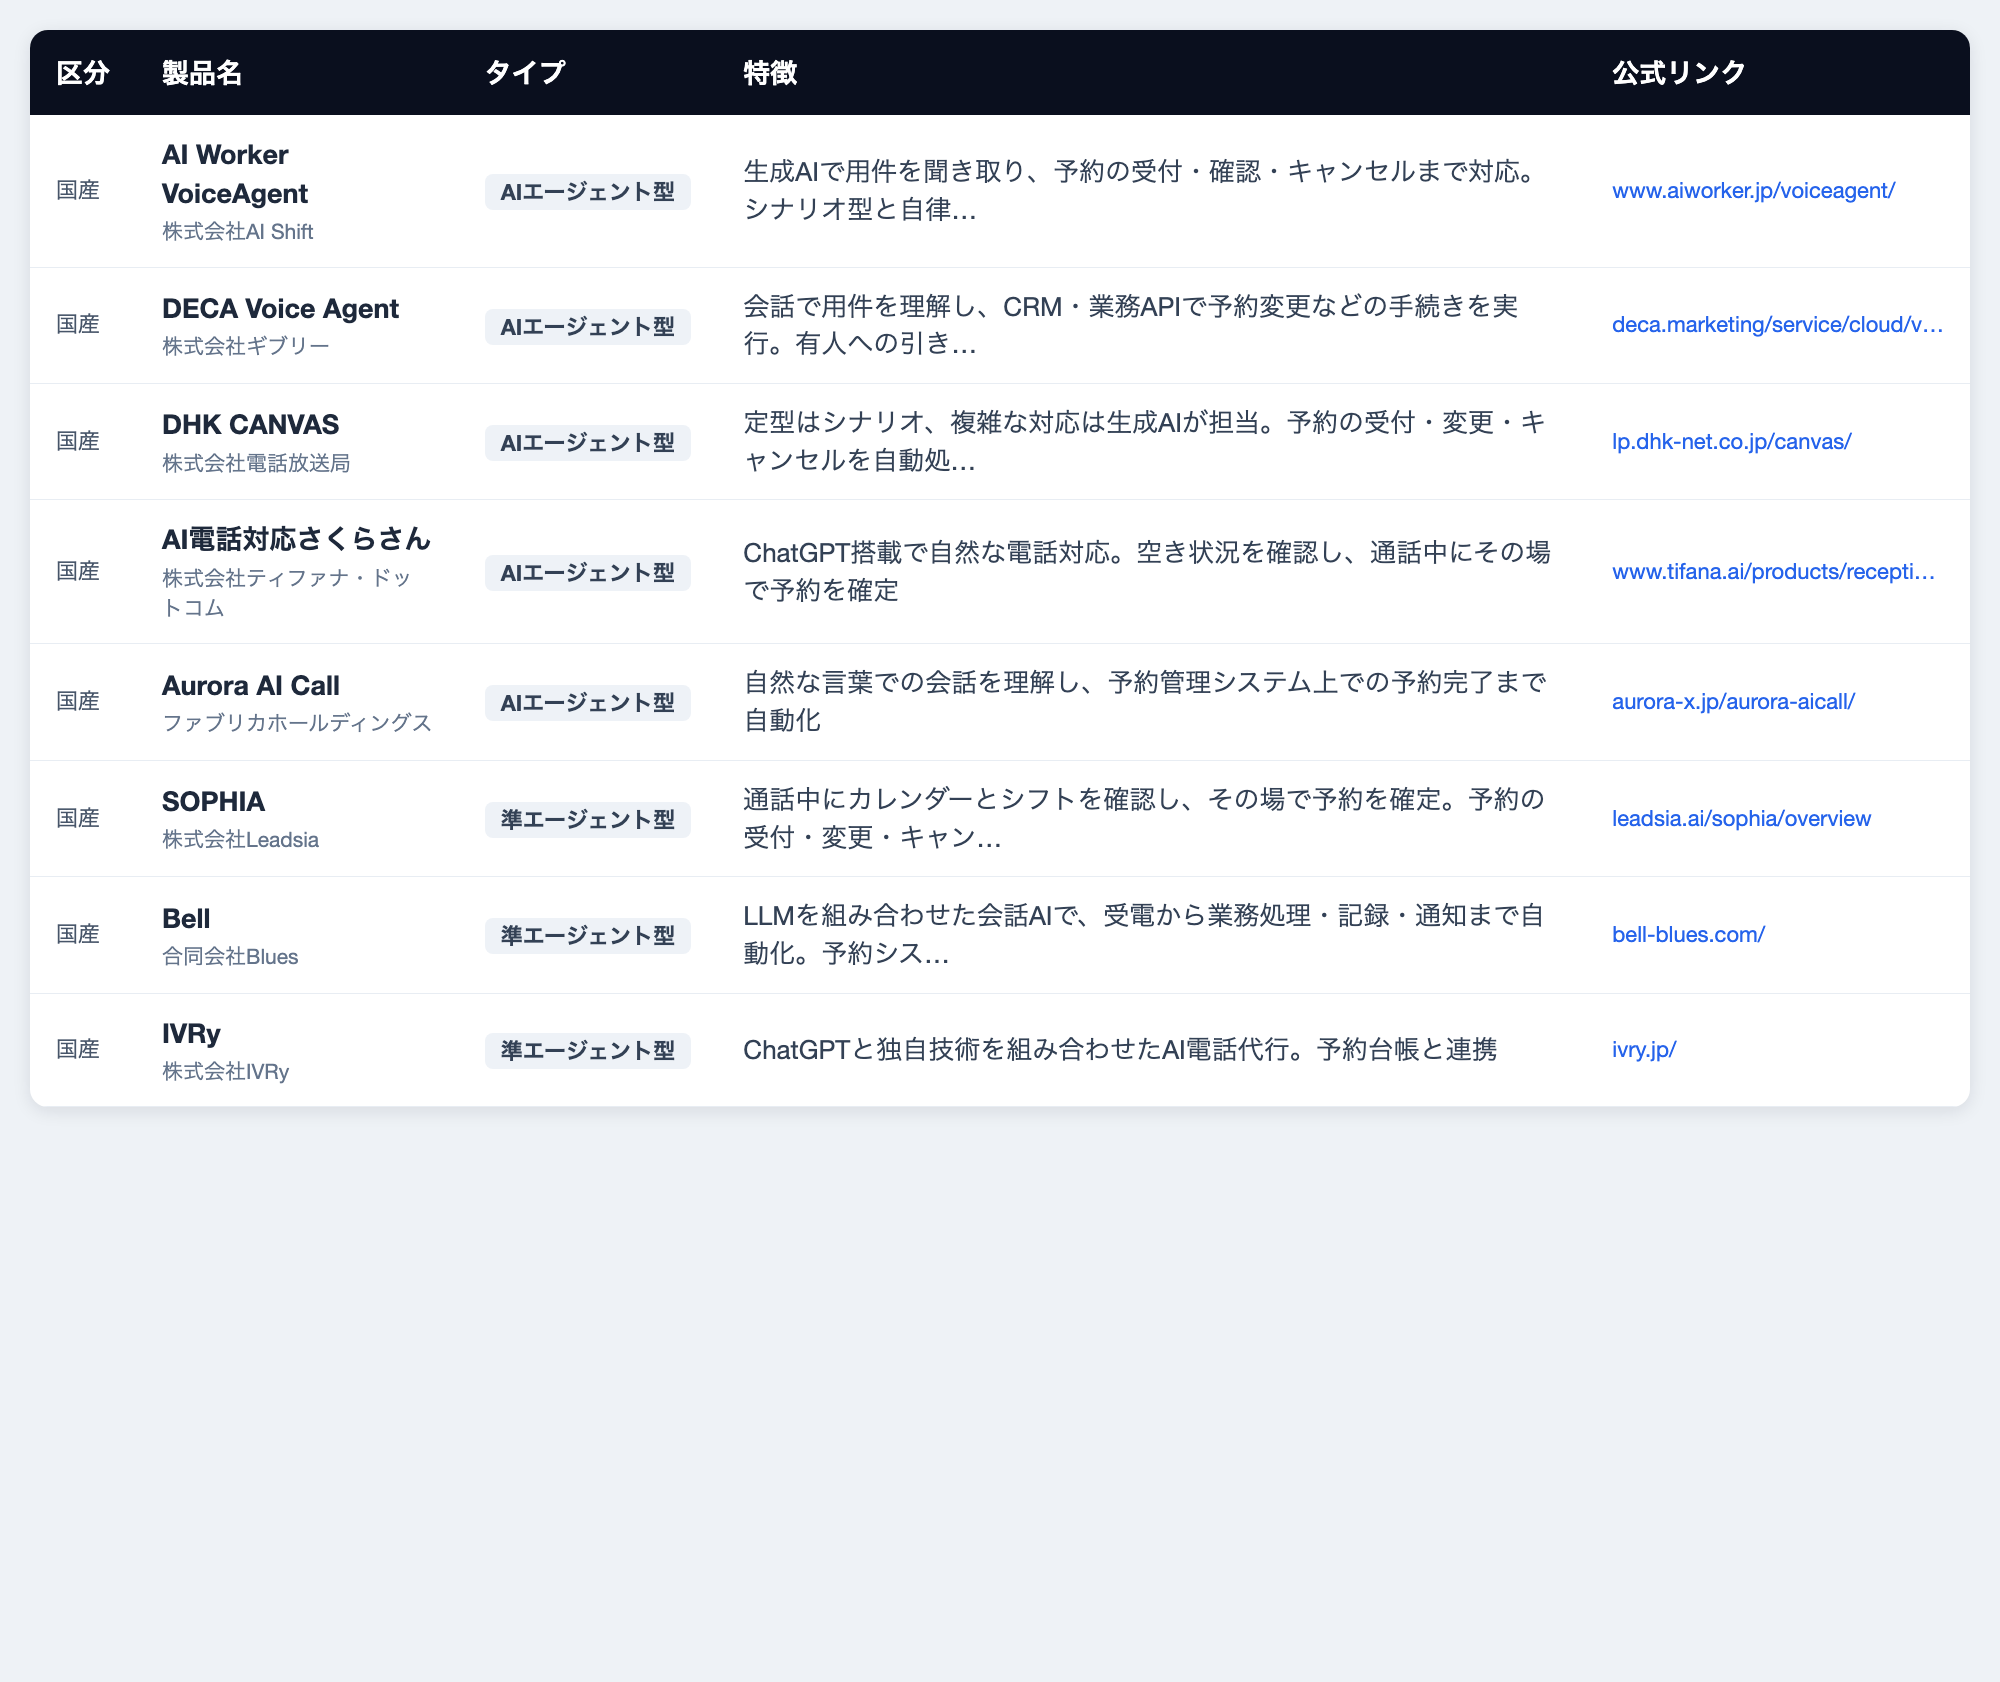
Task: Open the deca.marketing/service/cloud link
Action: click(1777, 325)
